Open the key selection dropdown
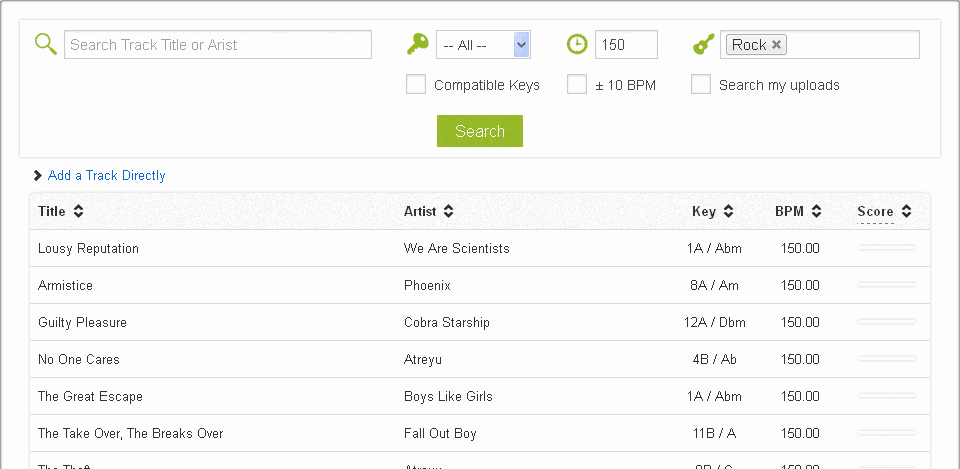Image resolution: width=960 pixels, height=469 pixels. point(483,45)
